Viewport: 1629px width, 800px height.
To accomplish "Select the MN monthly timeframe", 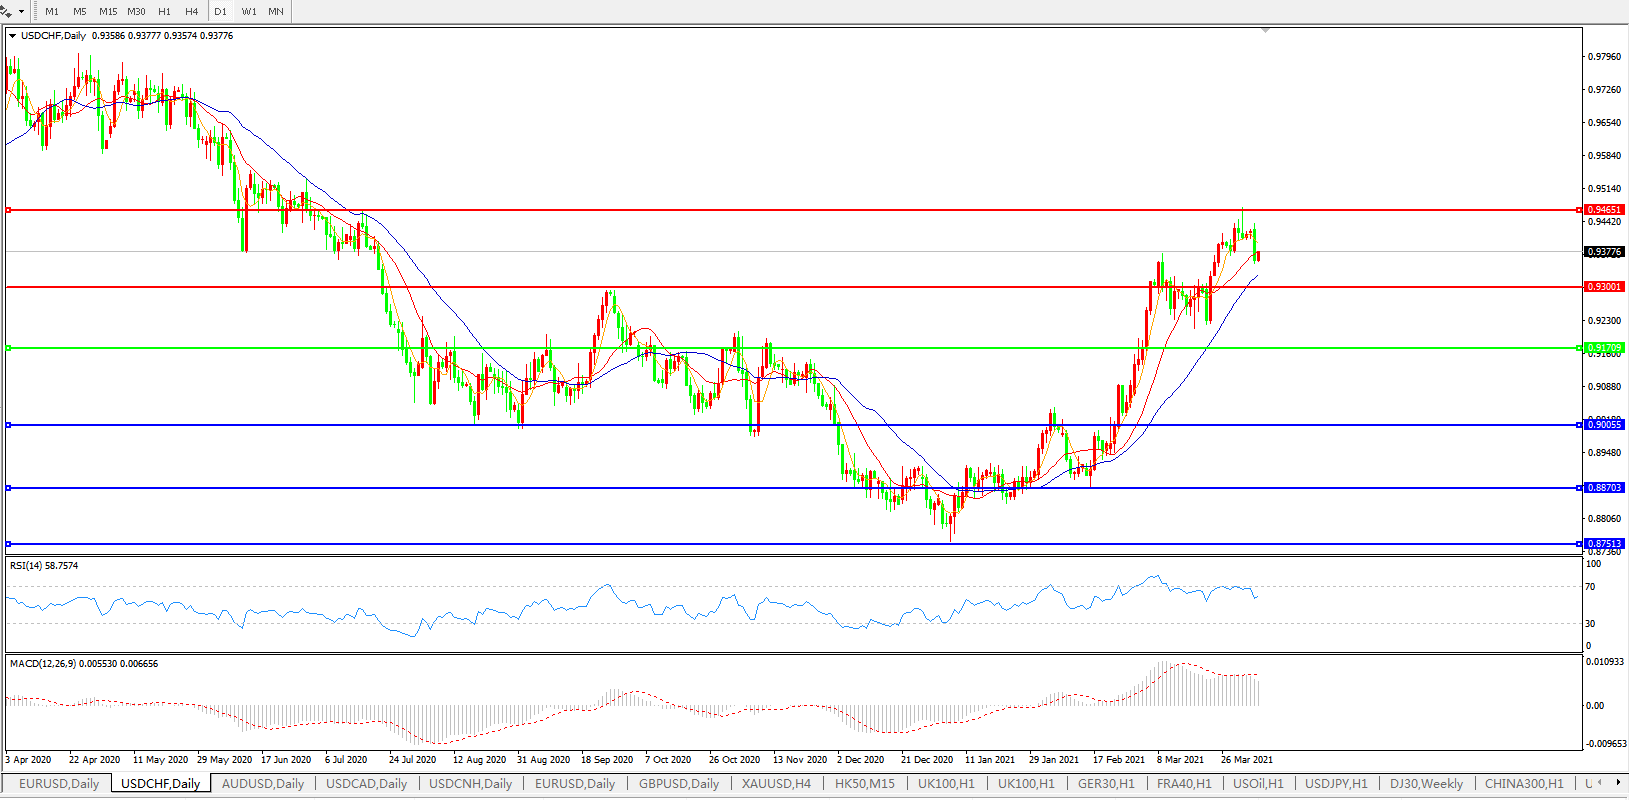I will point(276,12).
